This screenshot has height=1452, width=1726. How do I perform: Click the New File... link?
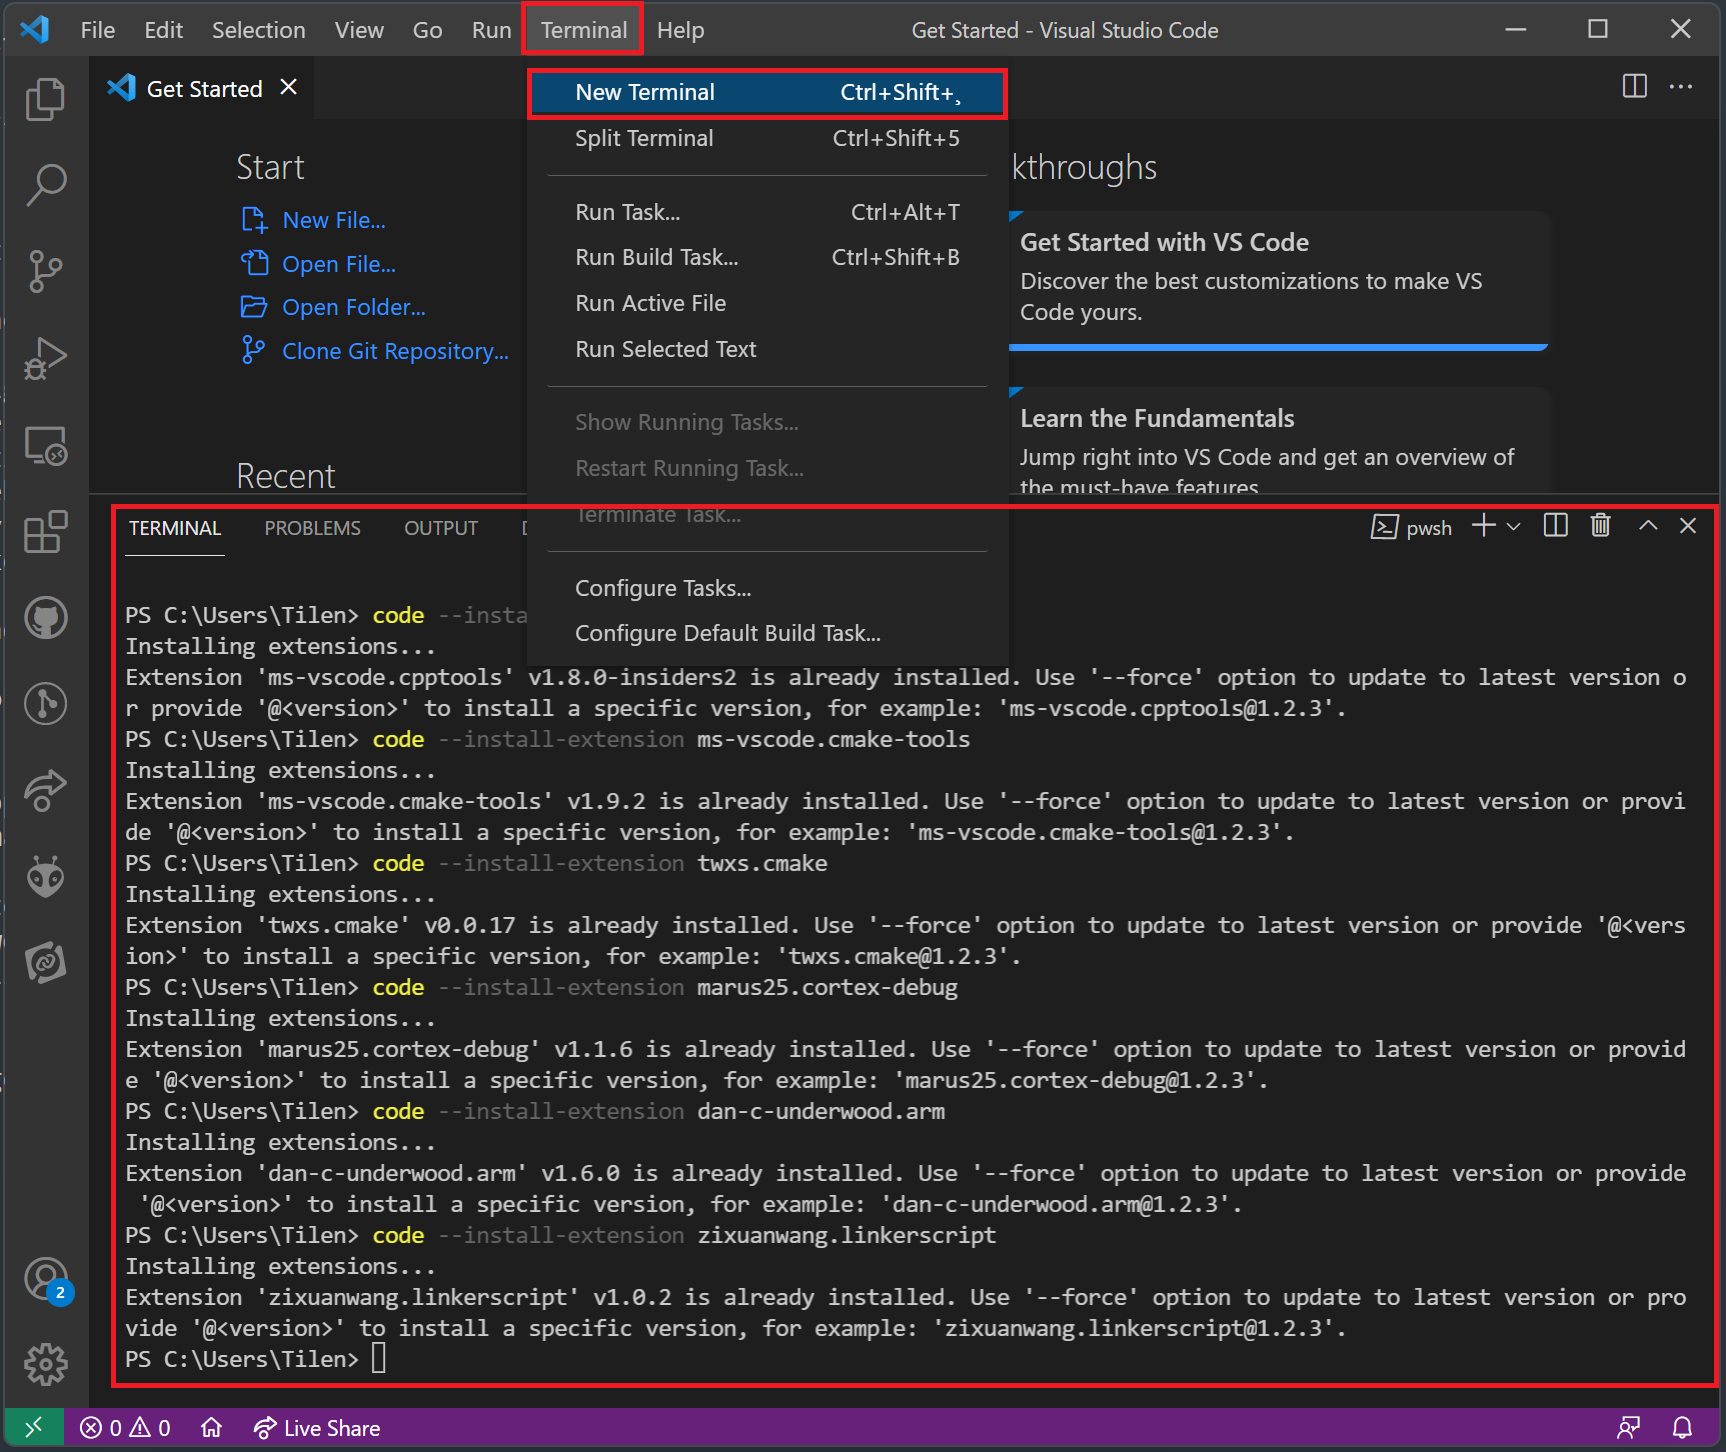(x=334, y=220)
